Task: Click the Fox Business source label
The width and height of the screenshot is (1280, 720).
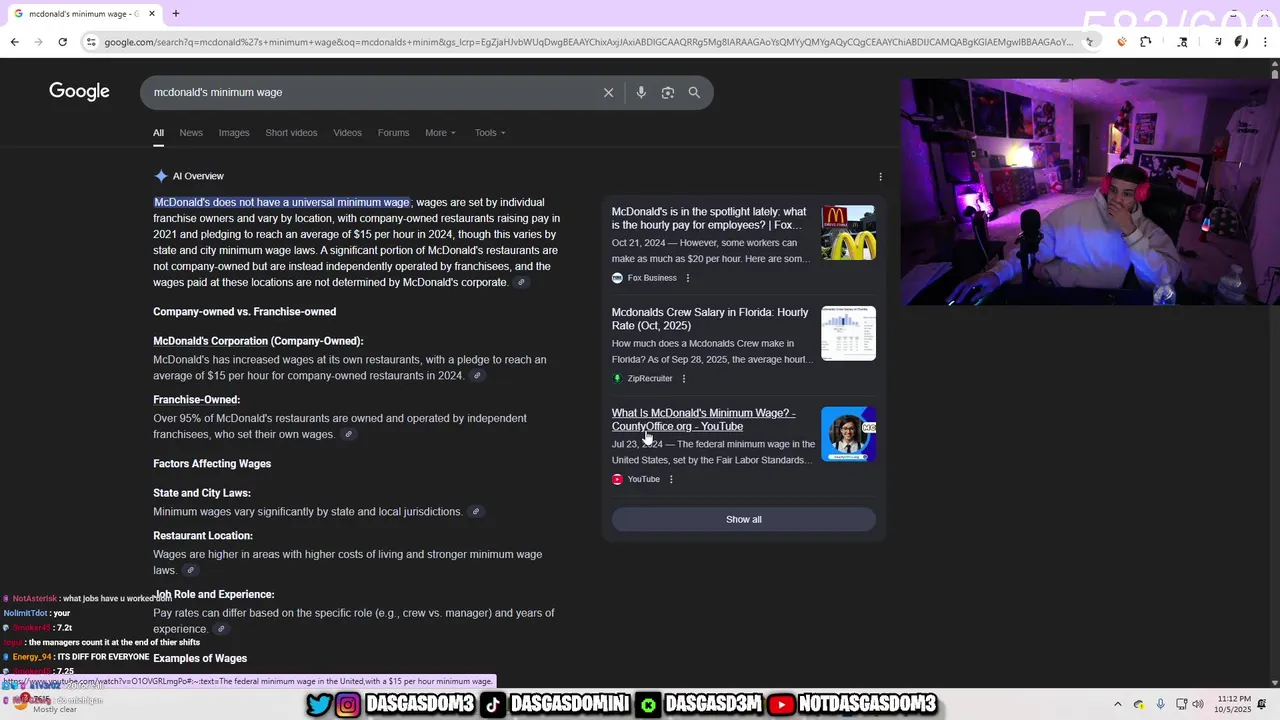Action: click(652, 278)
